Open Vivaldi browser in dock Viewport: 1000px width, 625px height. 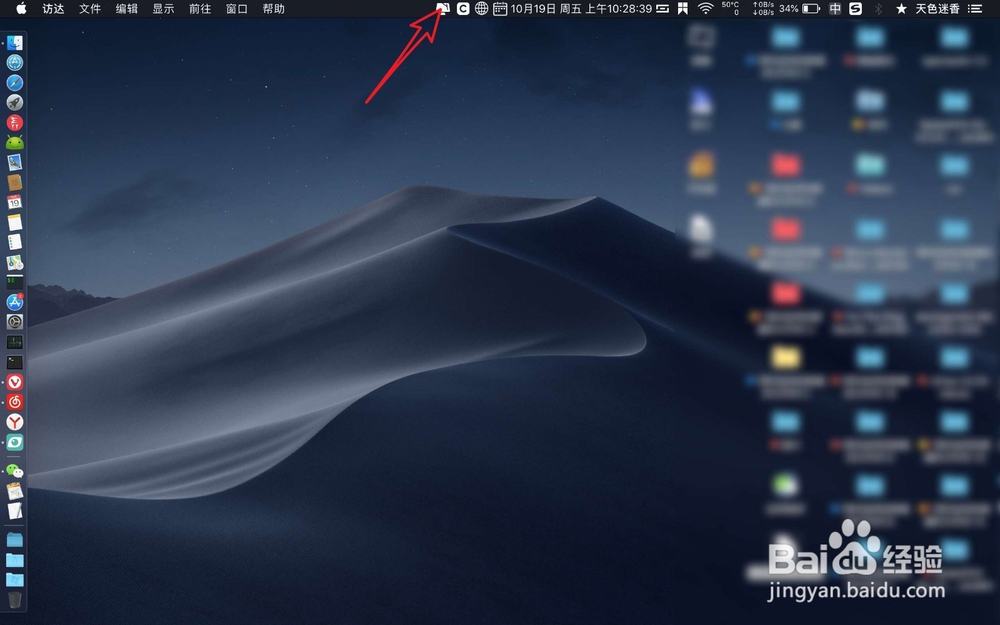click(x=15, y=382)
